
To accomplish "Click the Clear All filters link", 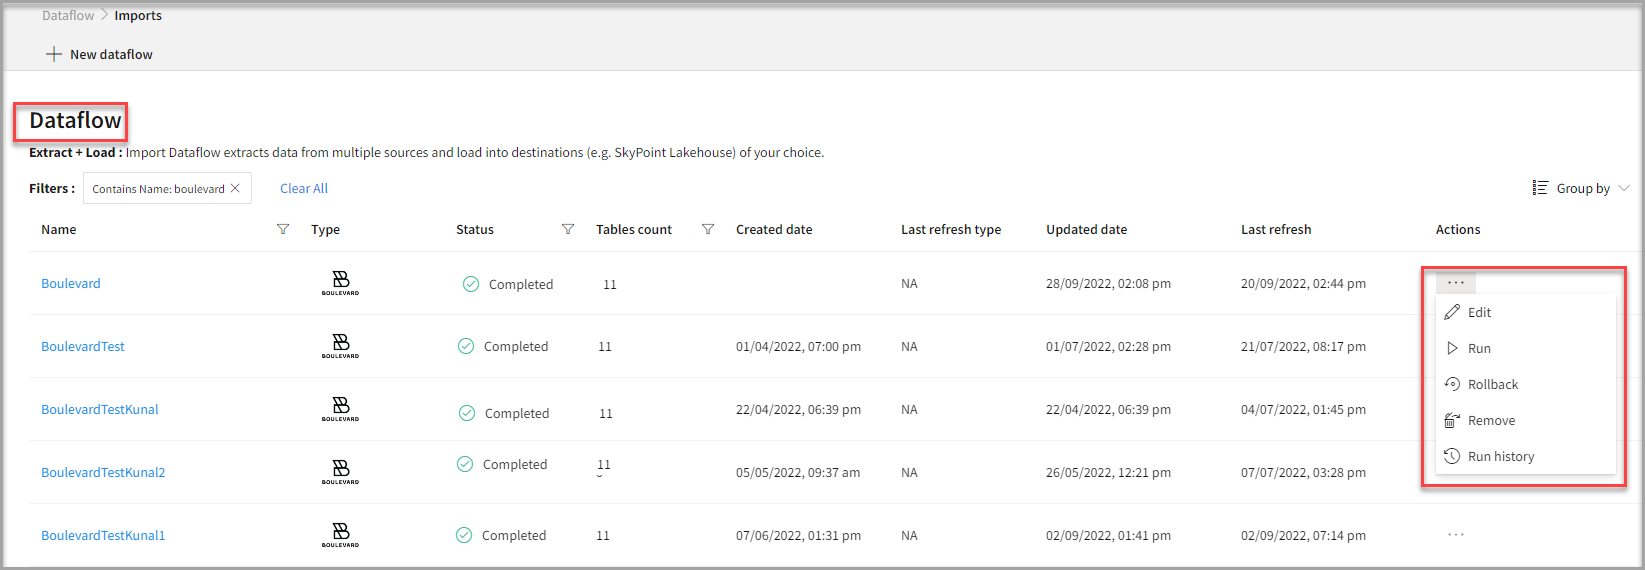I will (304, 188).
